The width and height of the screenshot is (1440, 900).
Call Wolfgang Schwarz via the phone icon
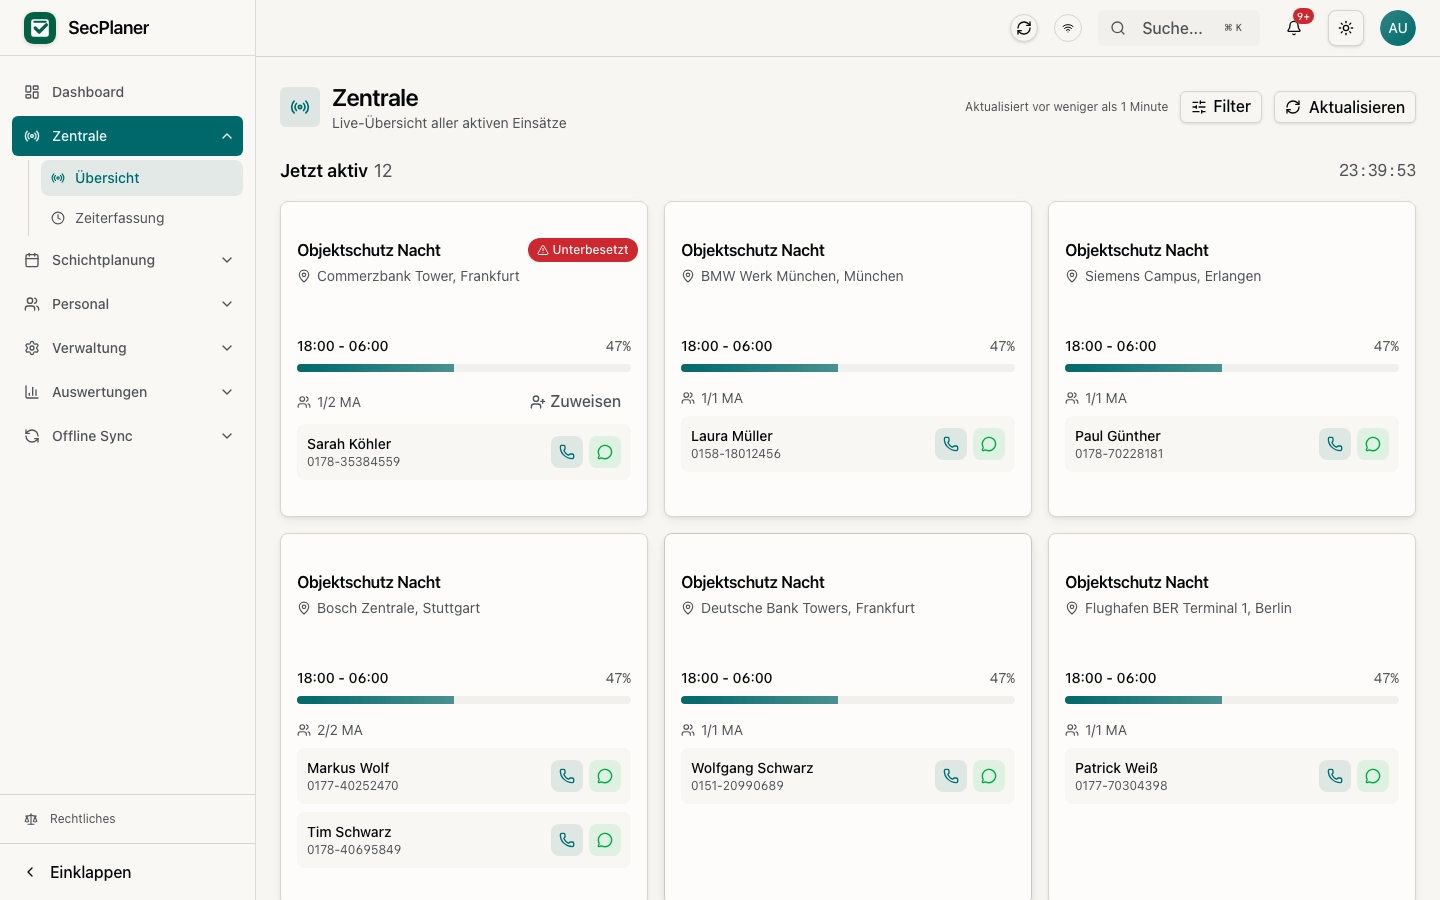(951, 776)
